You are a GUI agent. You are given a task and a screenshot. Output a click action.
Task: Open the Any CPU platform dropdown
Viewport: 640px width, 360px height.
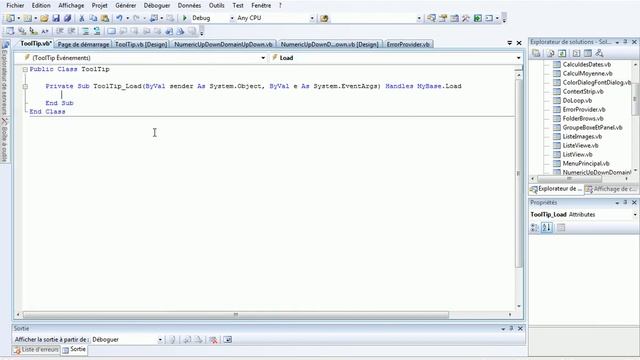(312, 18)
